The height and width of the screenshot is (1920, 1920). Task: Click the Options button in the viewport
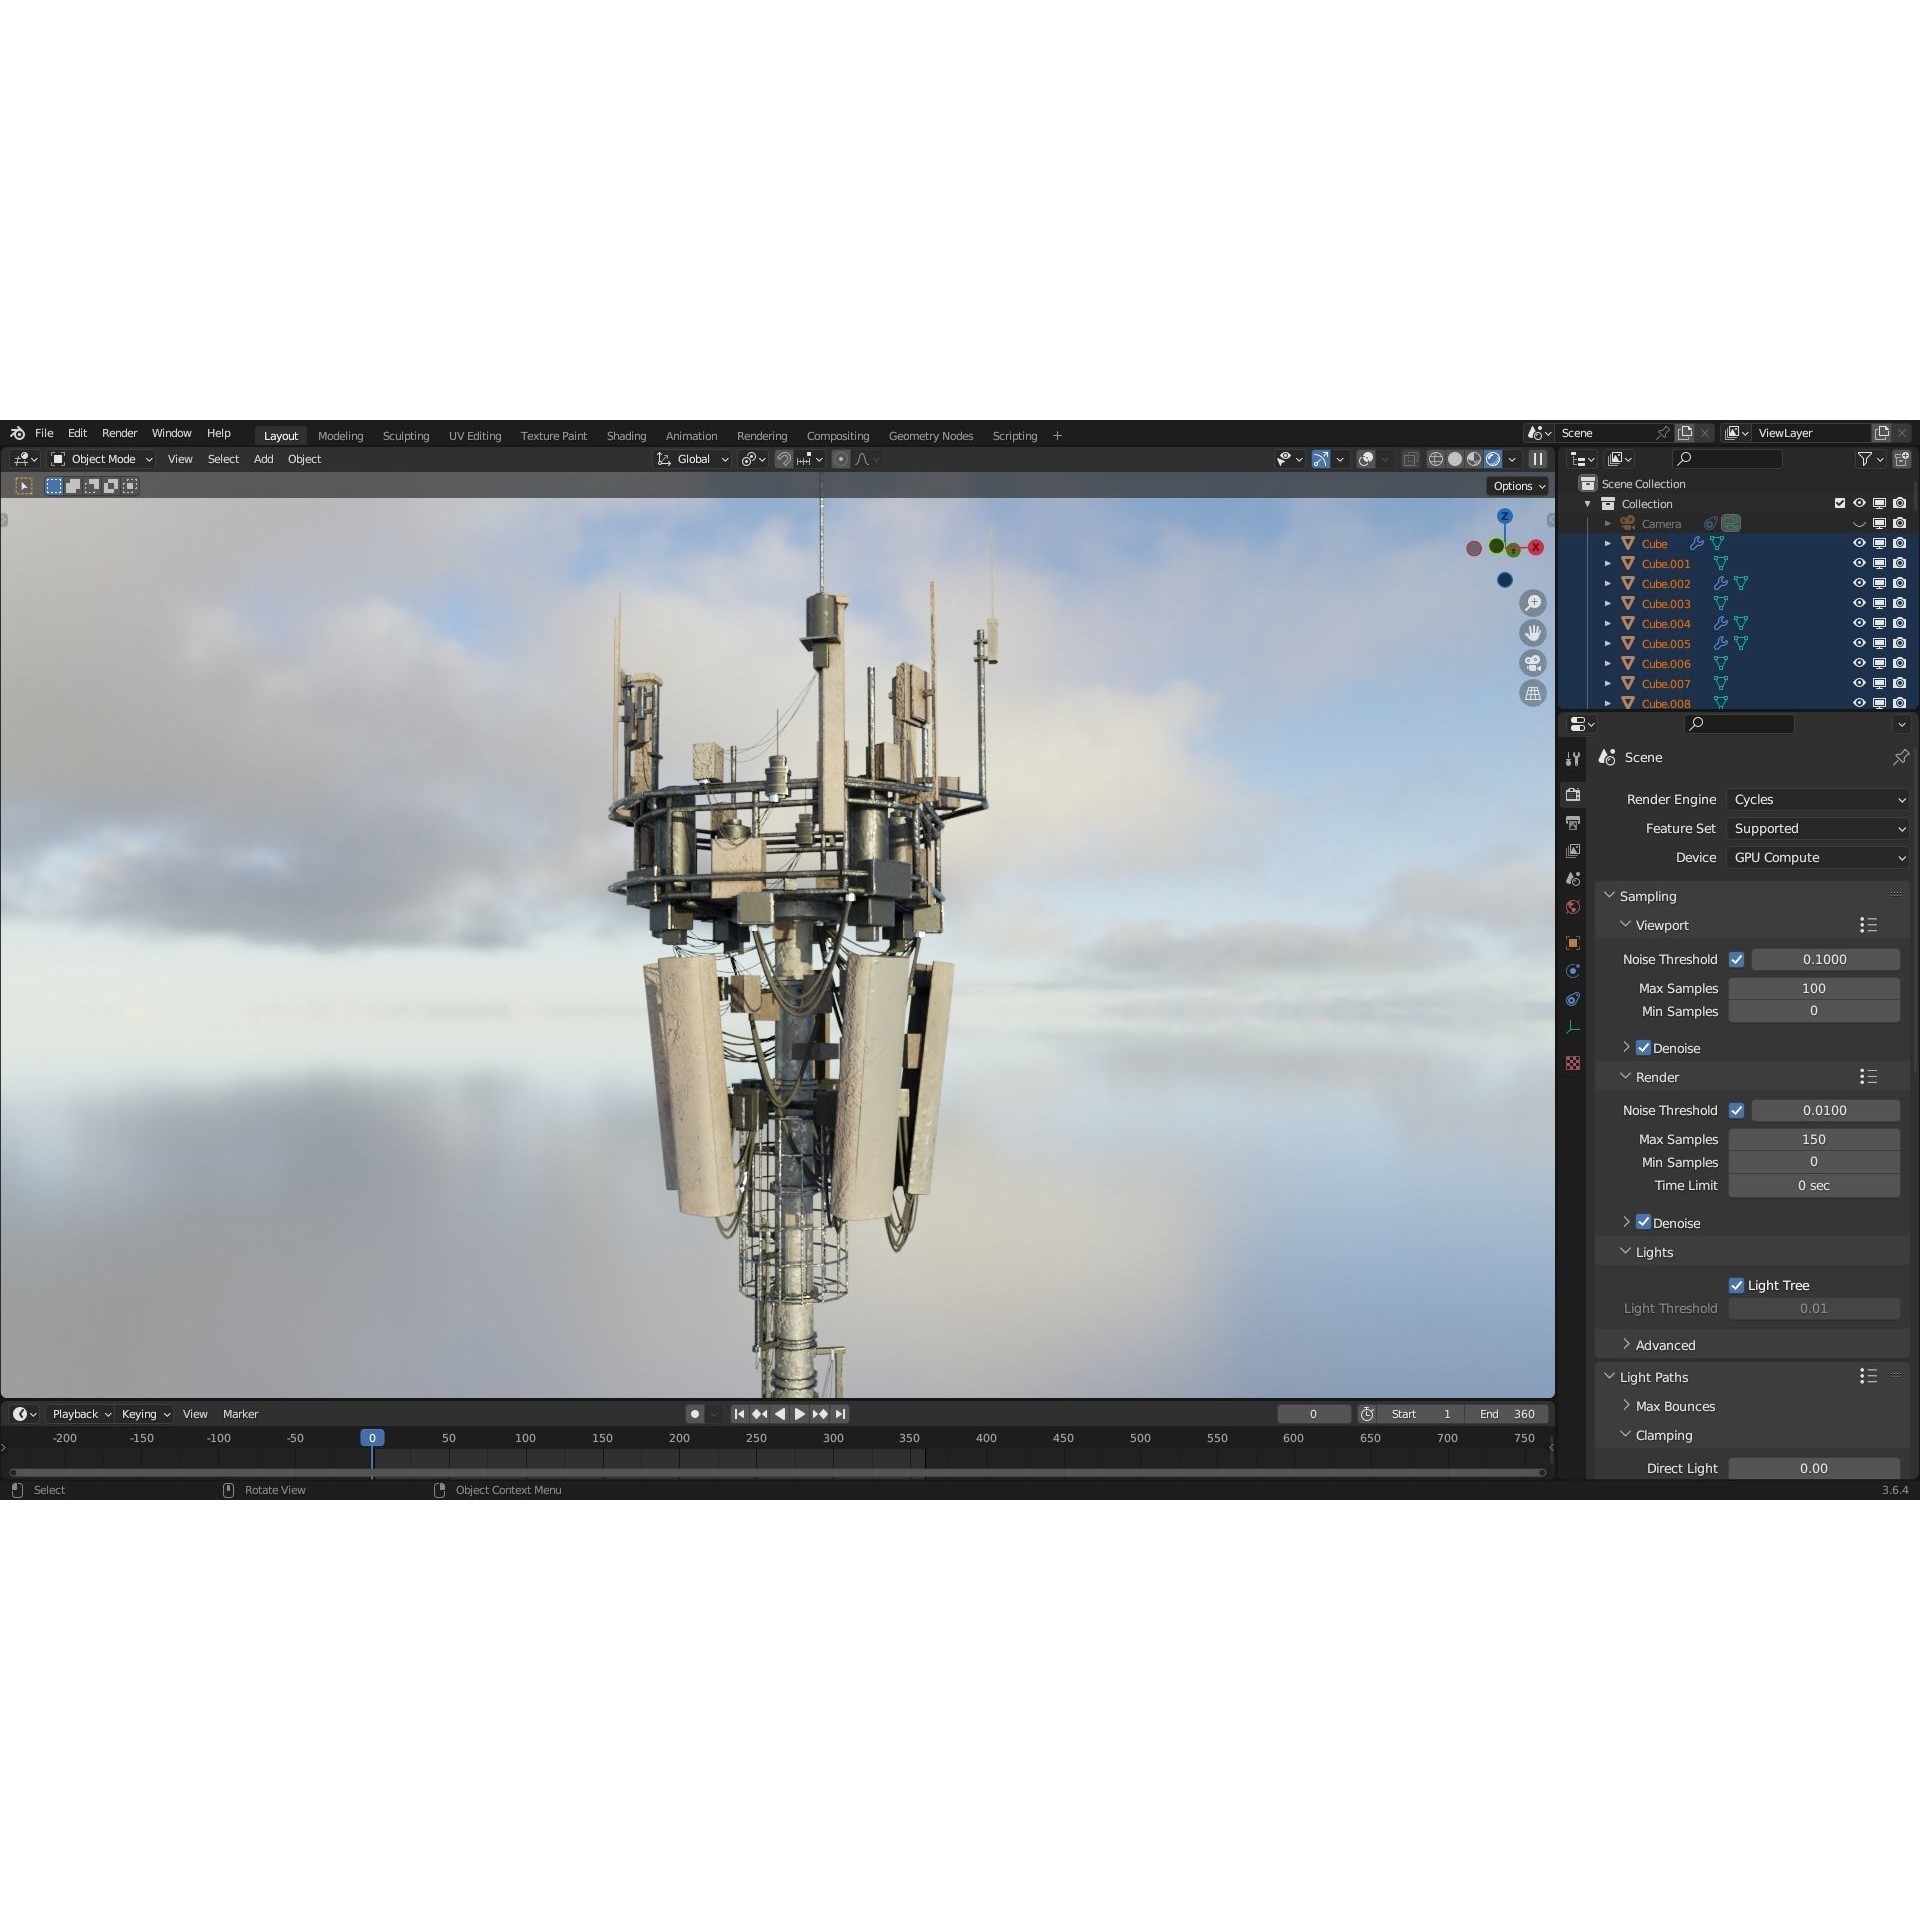click(x=1518, y=485)
